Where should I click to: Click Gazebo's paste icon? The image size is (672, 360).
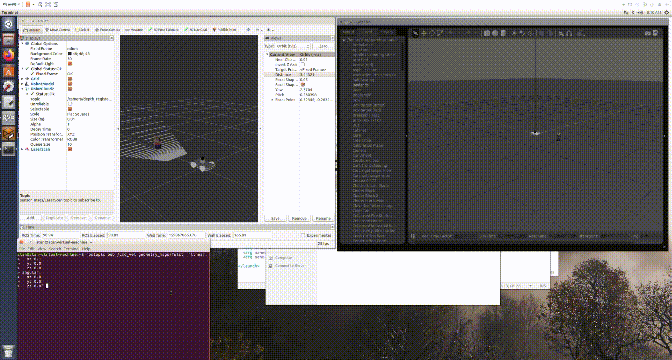pos(550,33)
